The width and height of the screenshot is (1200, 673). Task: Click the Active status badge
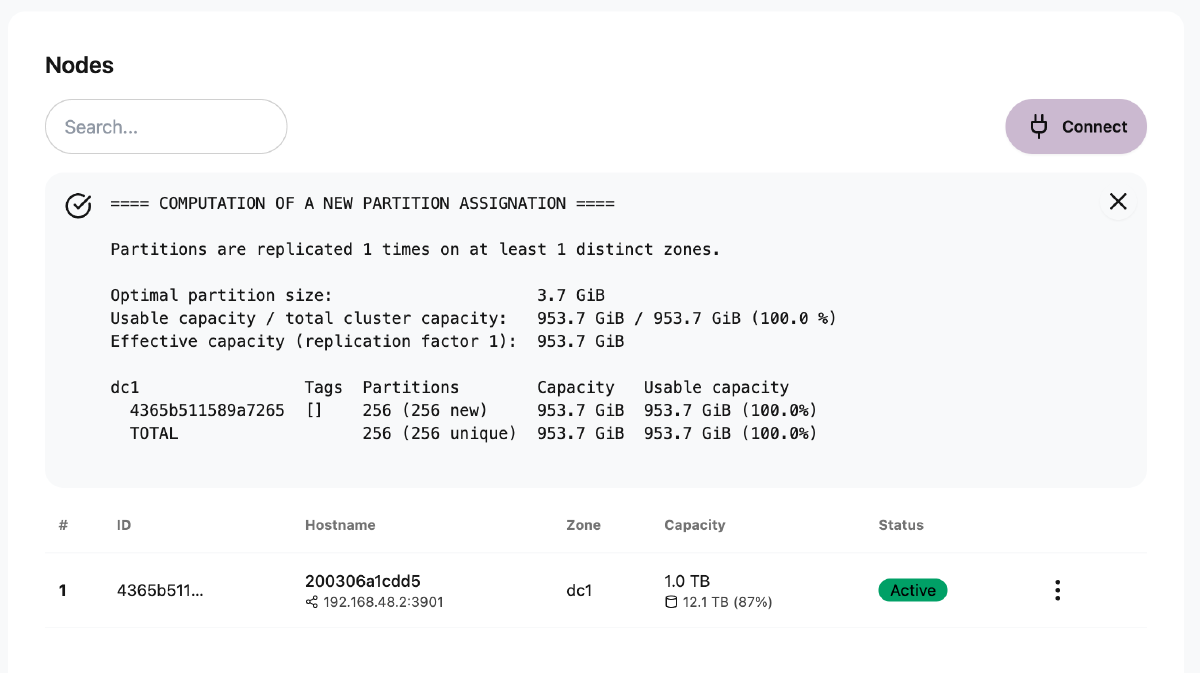913,591
